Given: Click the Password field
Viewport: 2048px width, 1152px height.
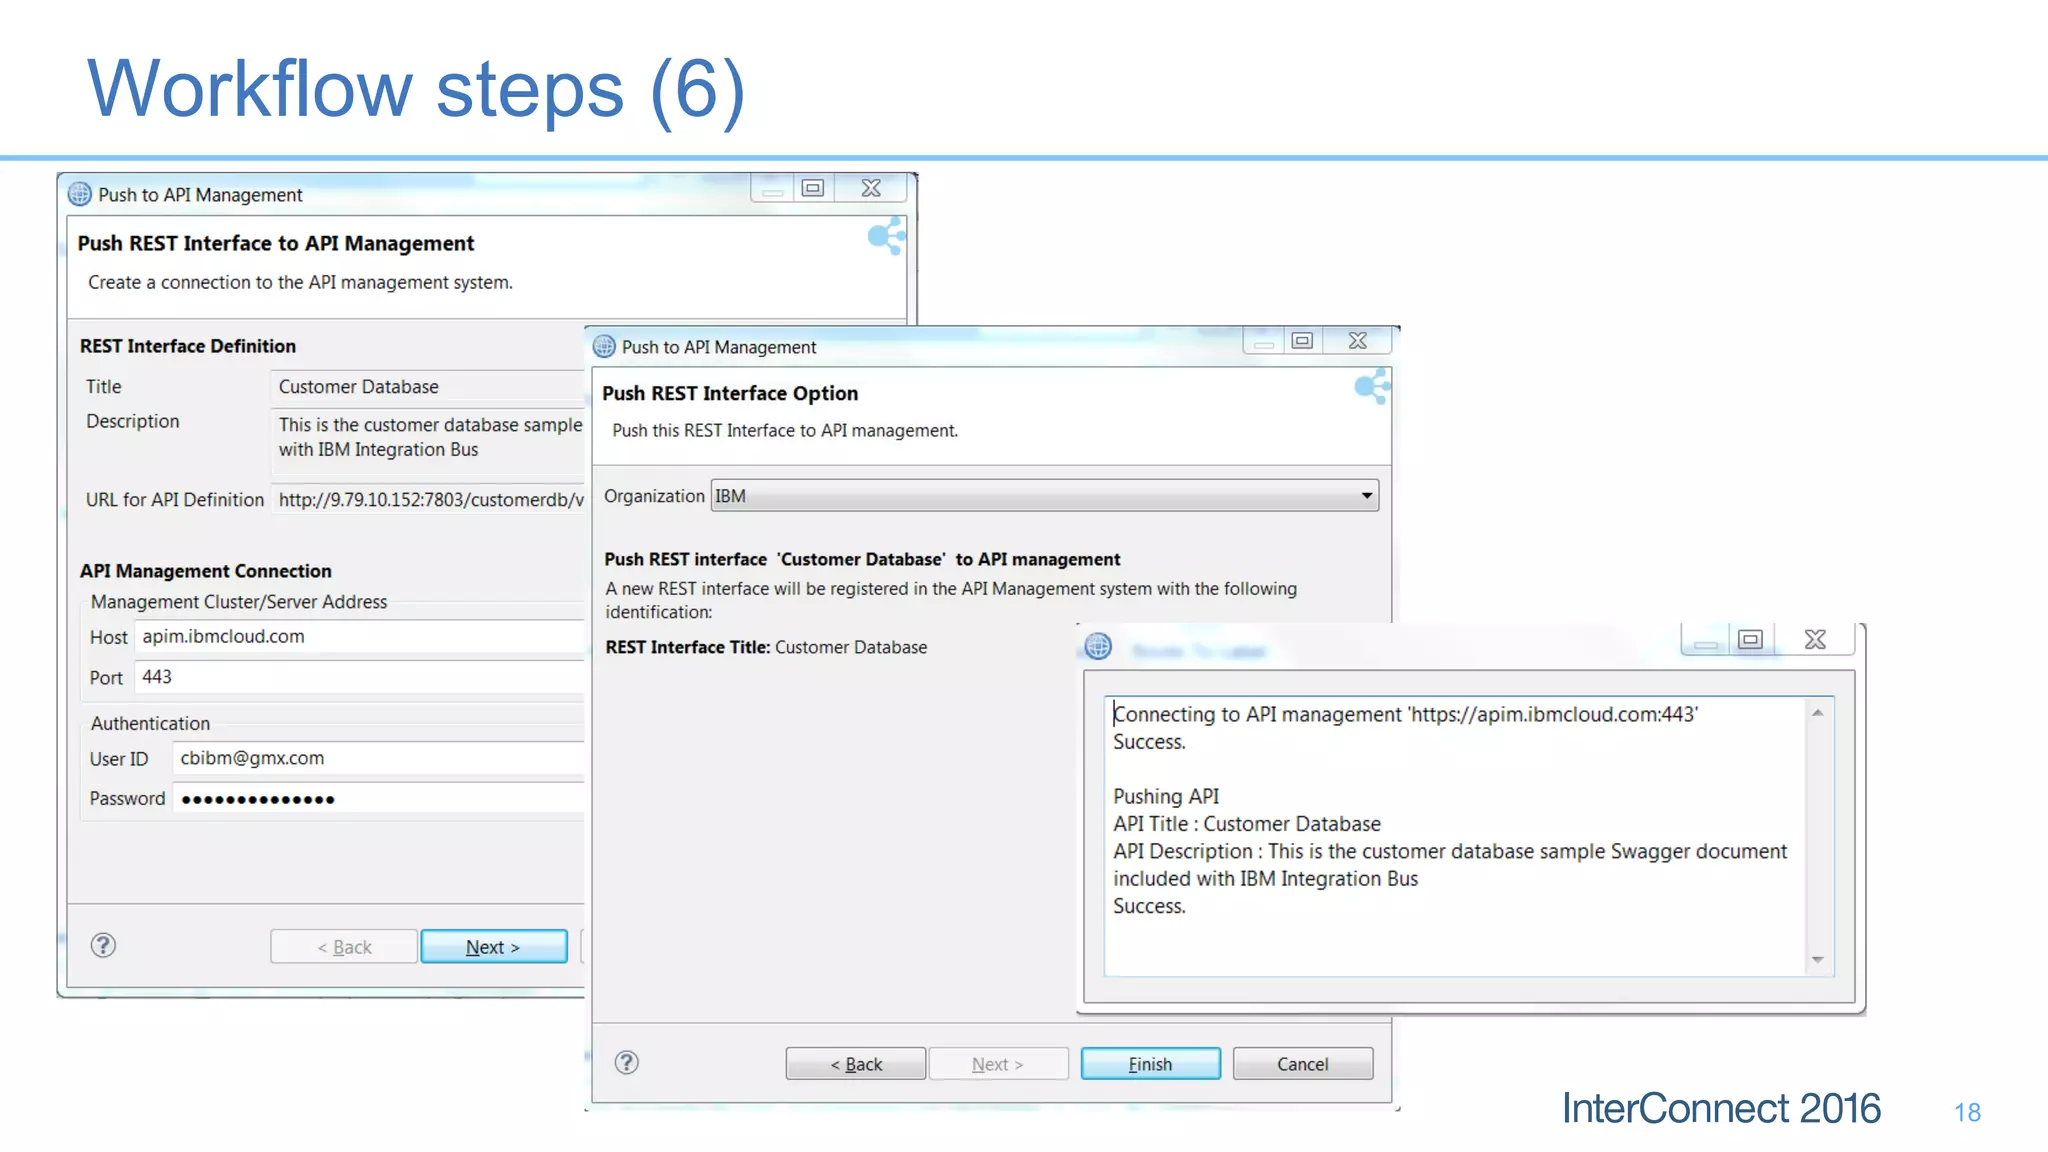Looking at the screenshot, I should pos(378,798).
